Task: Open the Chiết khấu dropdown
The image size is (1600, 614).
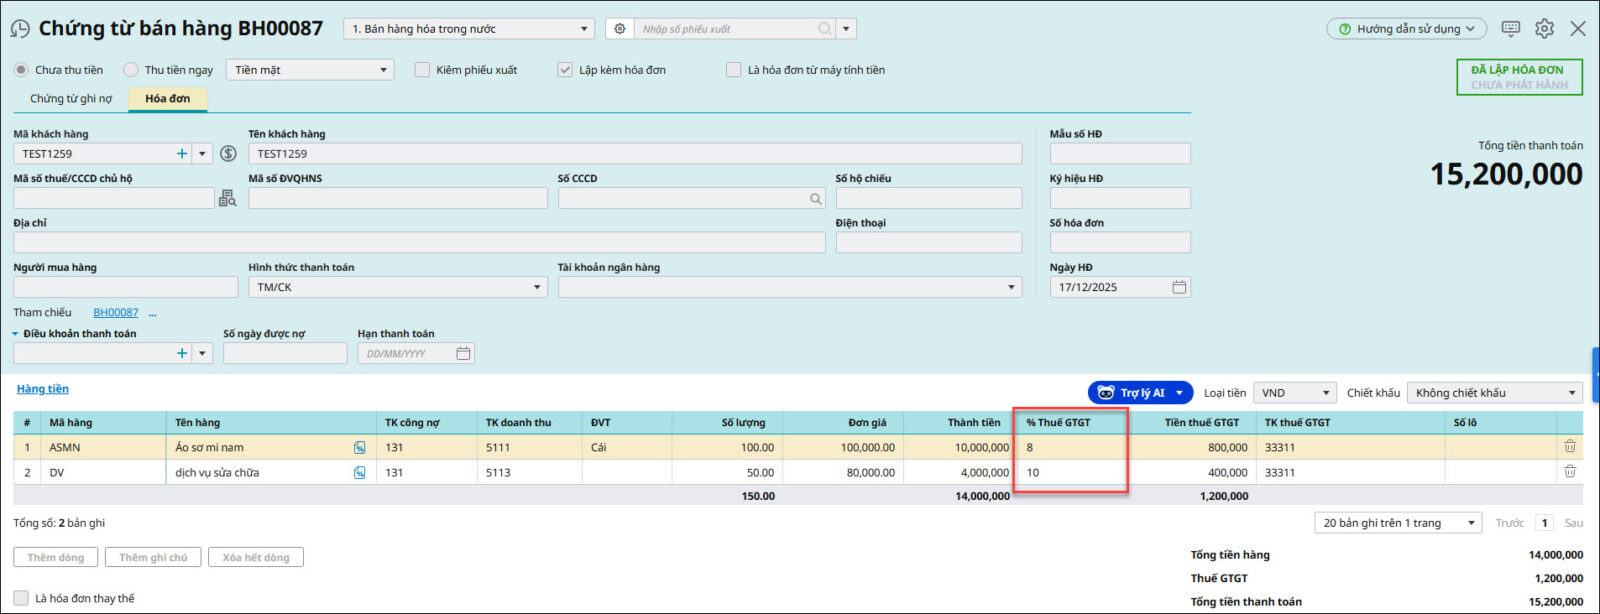Action: coord(1494,393)
